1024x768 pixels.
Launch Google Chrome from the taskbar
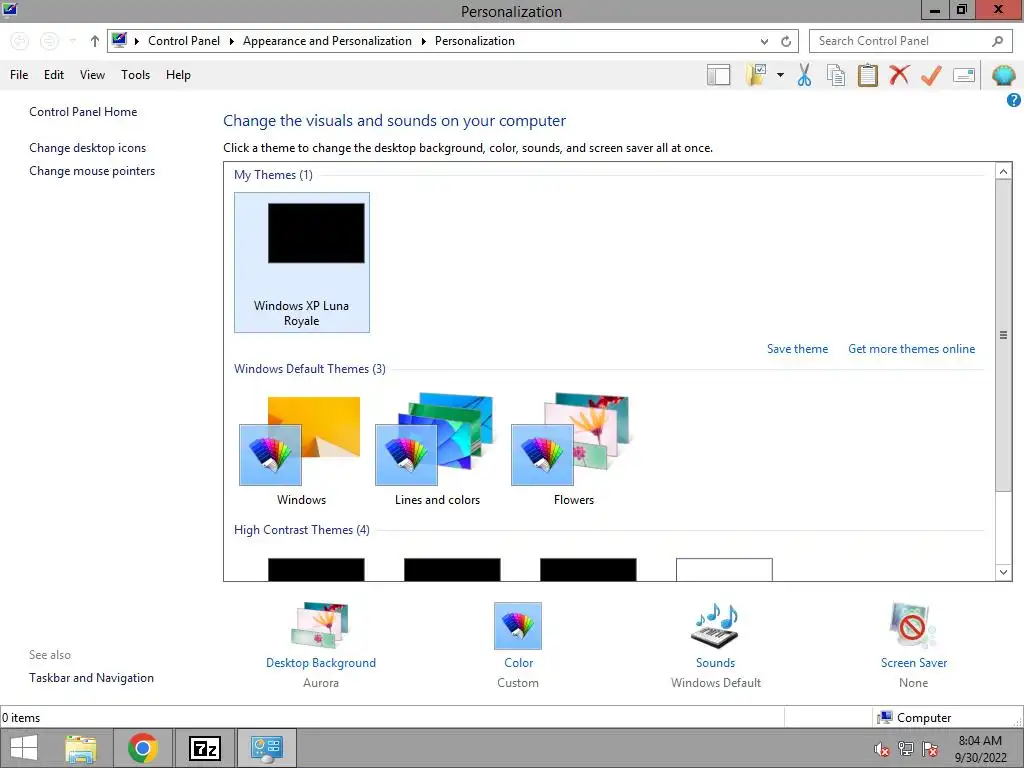pyautogui.click(x=143, y=748)
